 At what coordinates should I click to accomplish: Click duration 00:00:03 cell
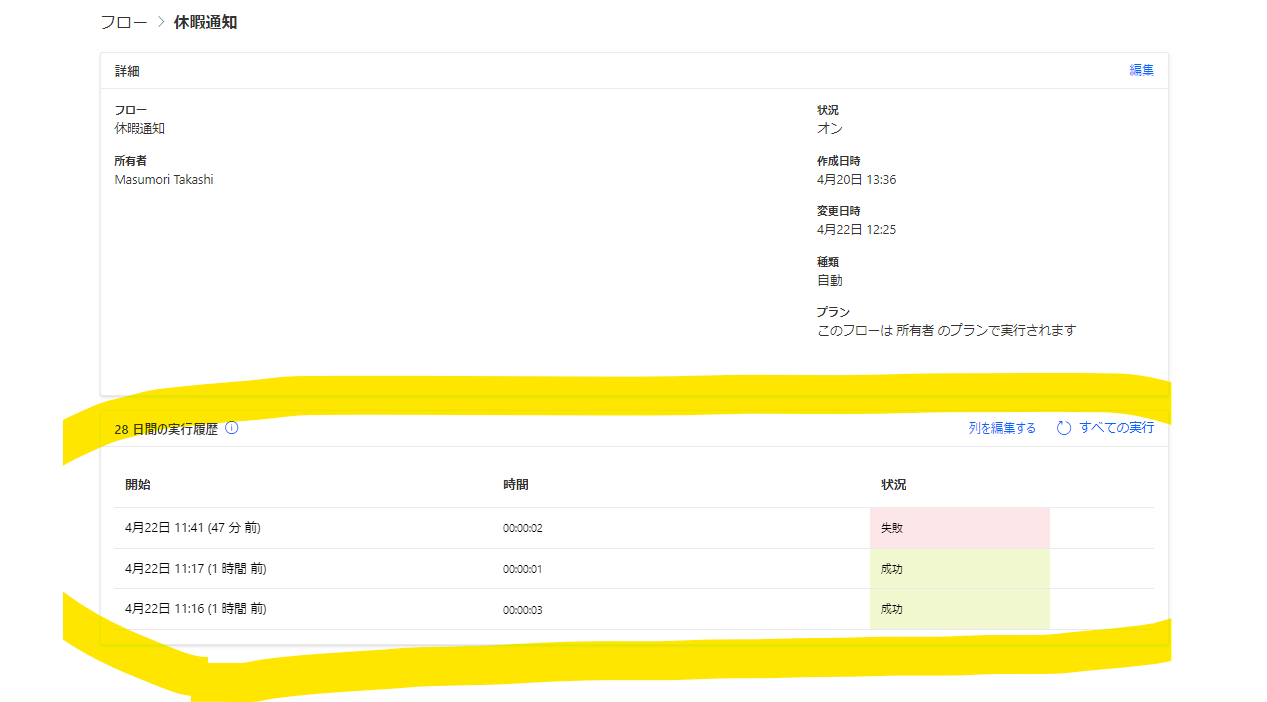click(x=523, y=610)
